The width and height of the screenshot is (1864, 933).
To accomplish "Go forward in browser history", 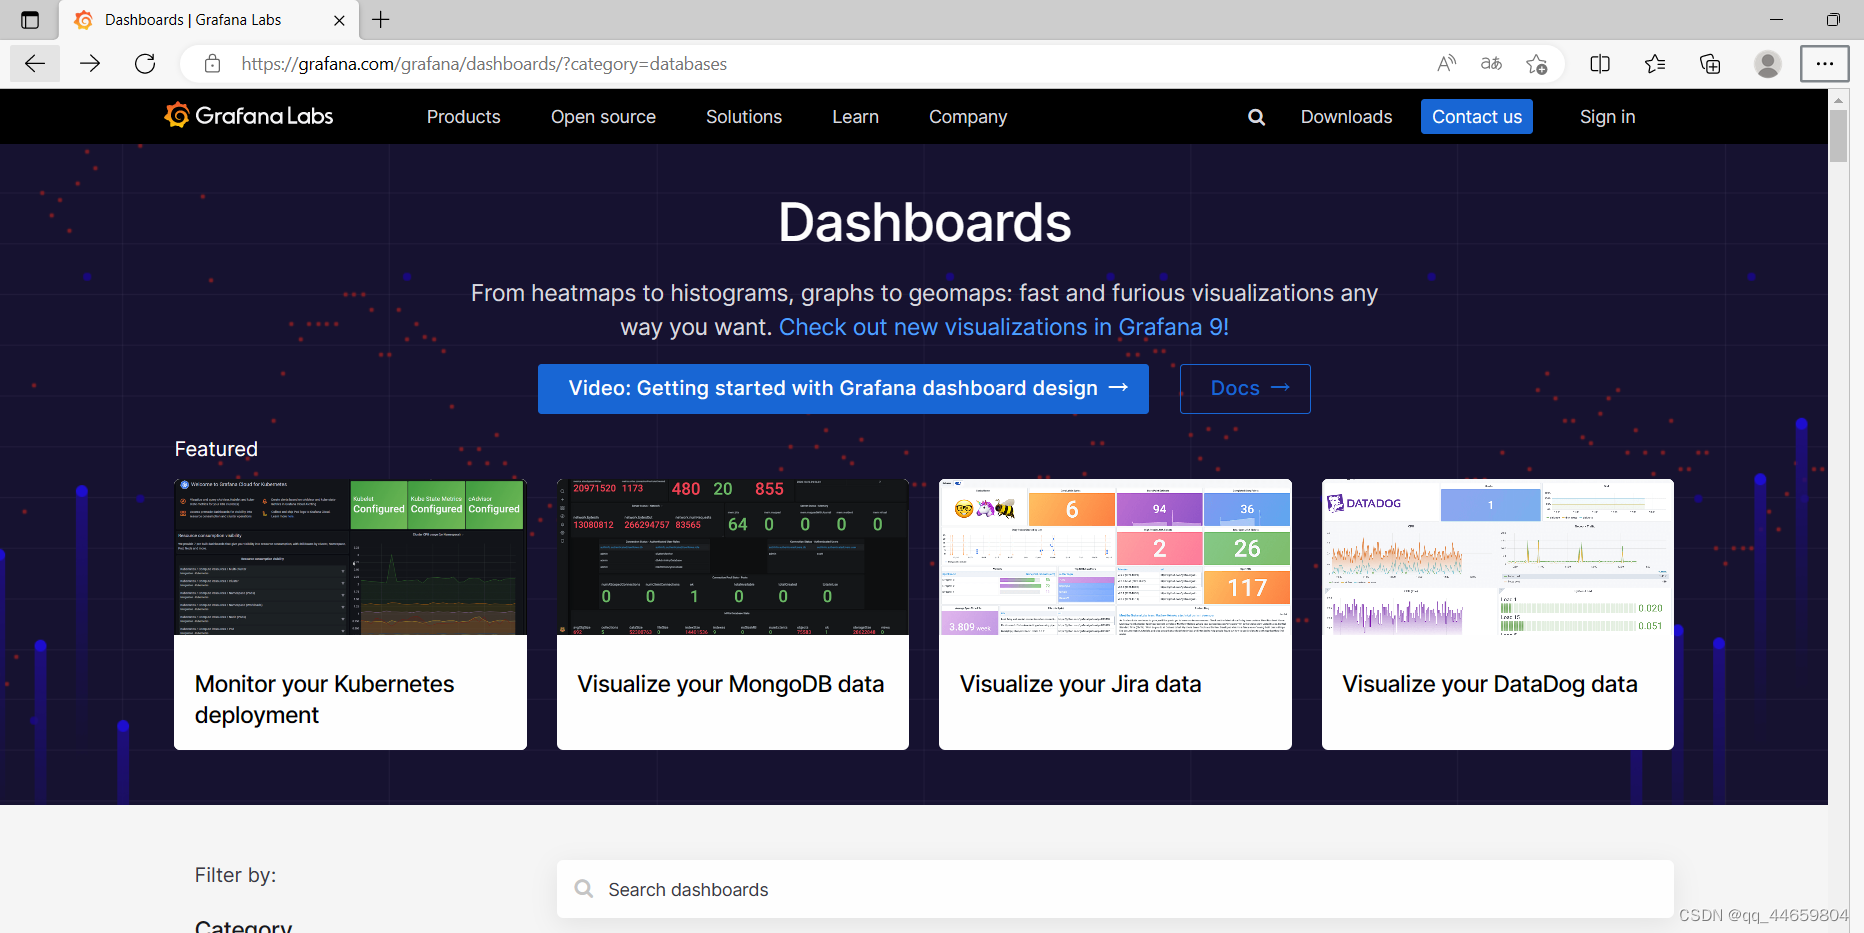I will pyautogui.click(x=90, y=64).
